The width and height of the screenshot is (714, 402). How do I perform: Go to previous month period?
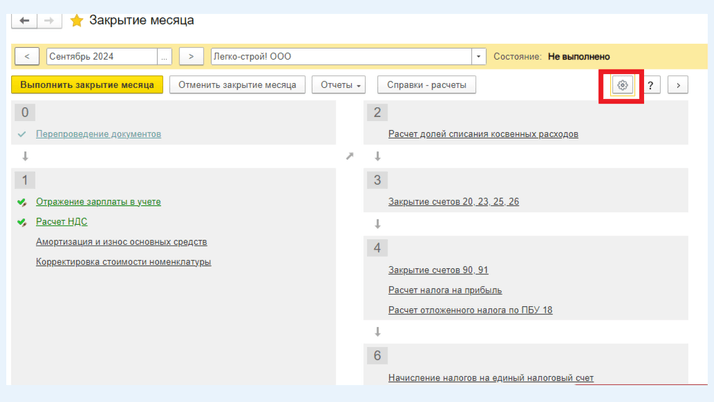click(x=26, y=57)
